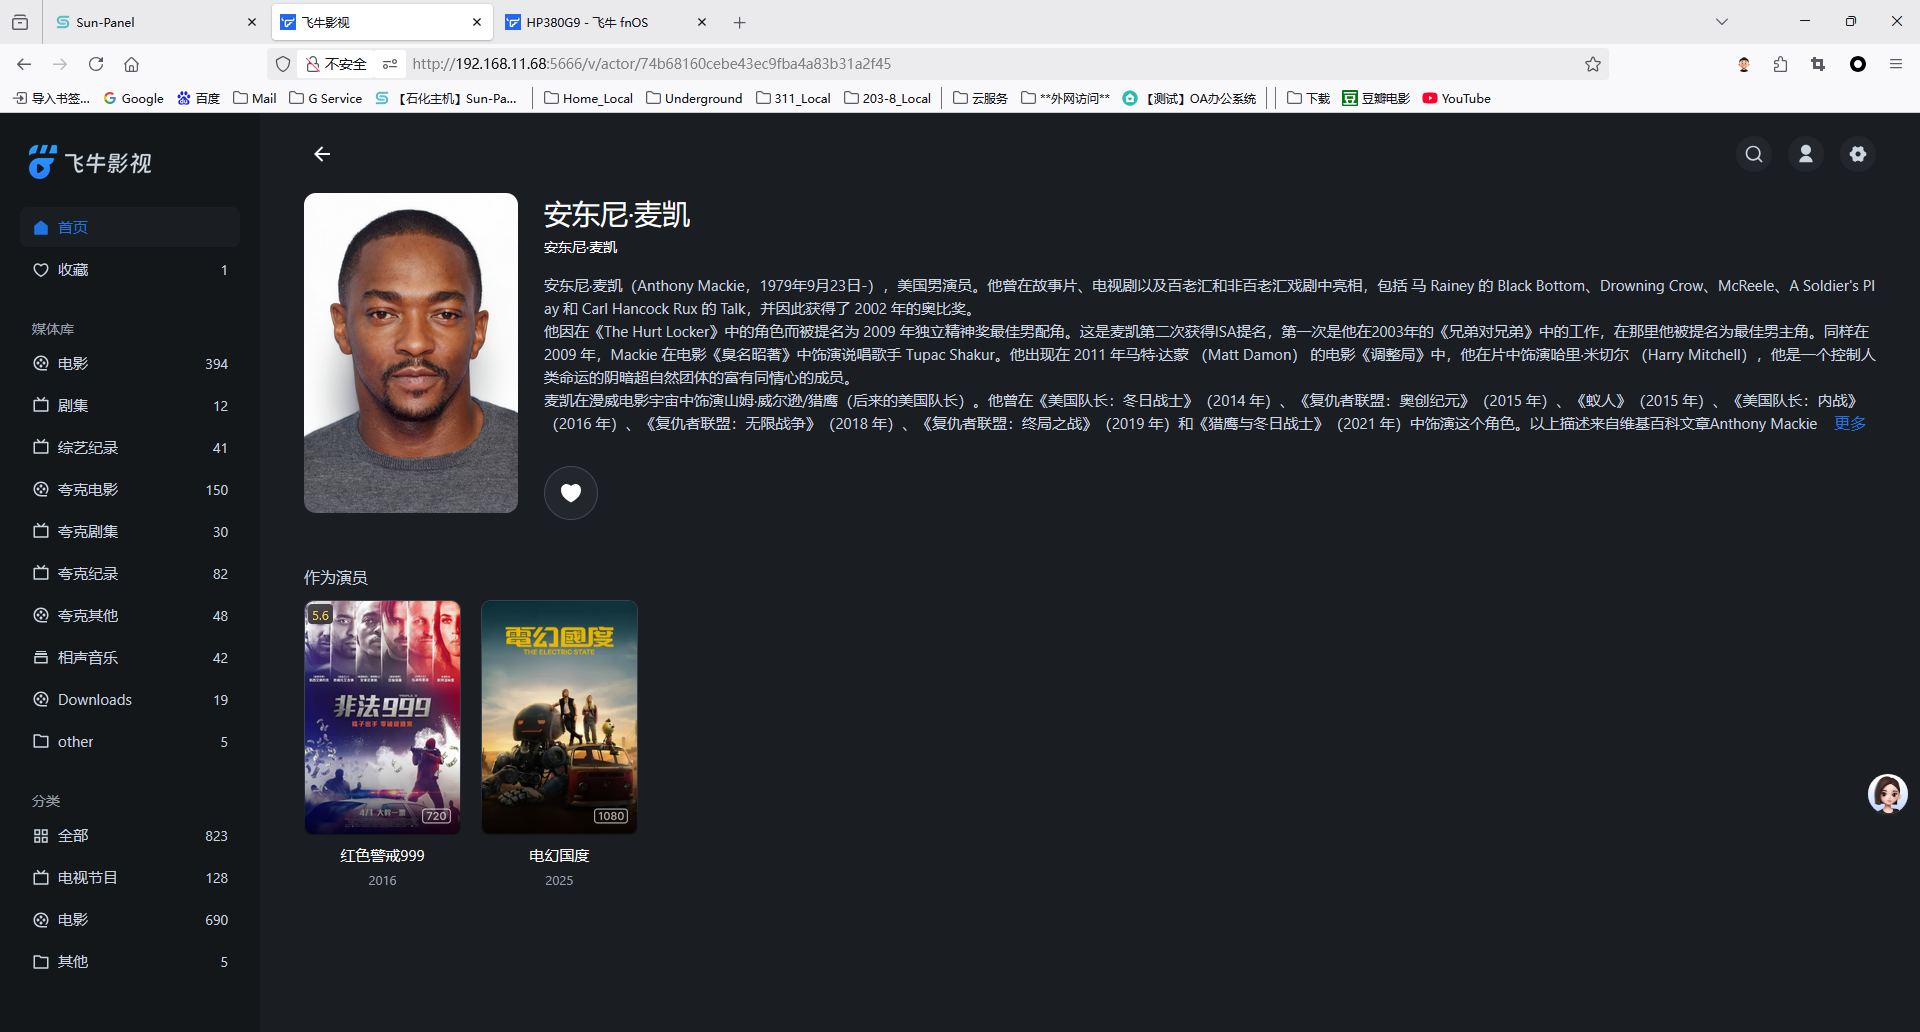This screenshot has height=1032, width=1920.
Task: Open the list all tabs dropdown
Action: pos(1722,22)
